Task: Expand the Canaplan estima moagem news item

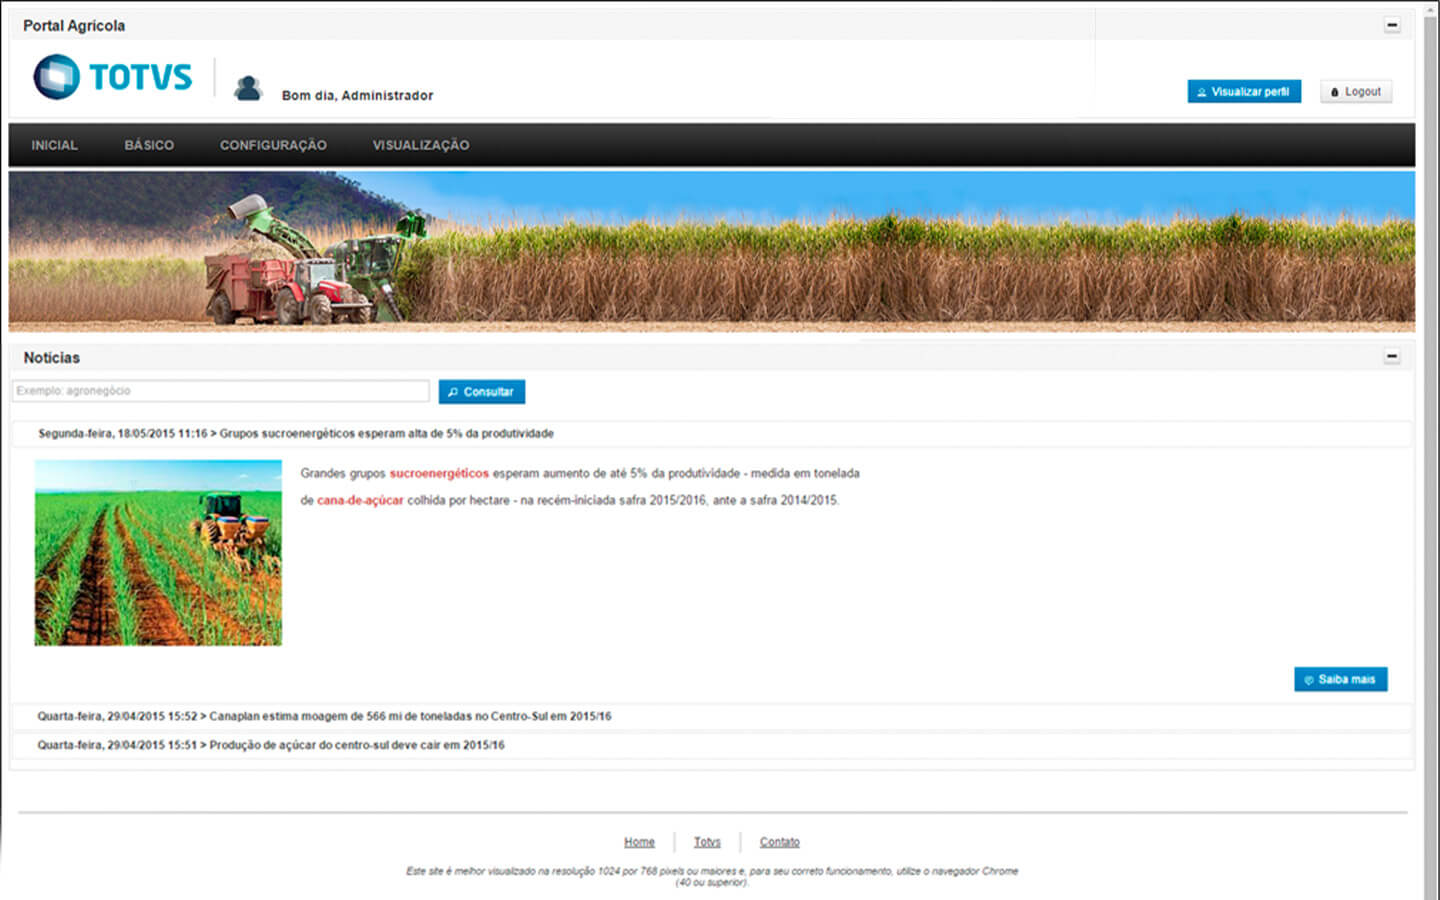Action: (x=324, y=716)
